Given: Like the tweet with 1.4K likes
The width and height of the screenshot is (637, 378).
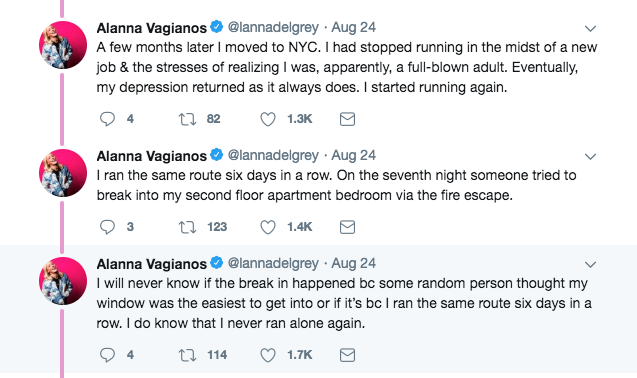Looking at the screenshot, I should point(268,227).
